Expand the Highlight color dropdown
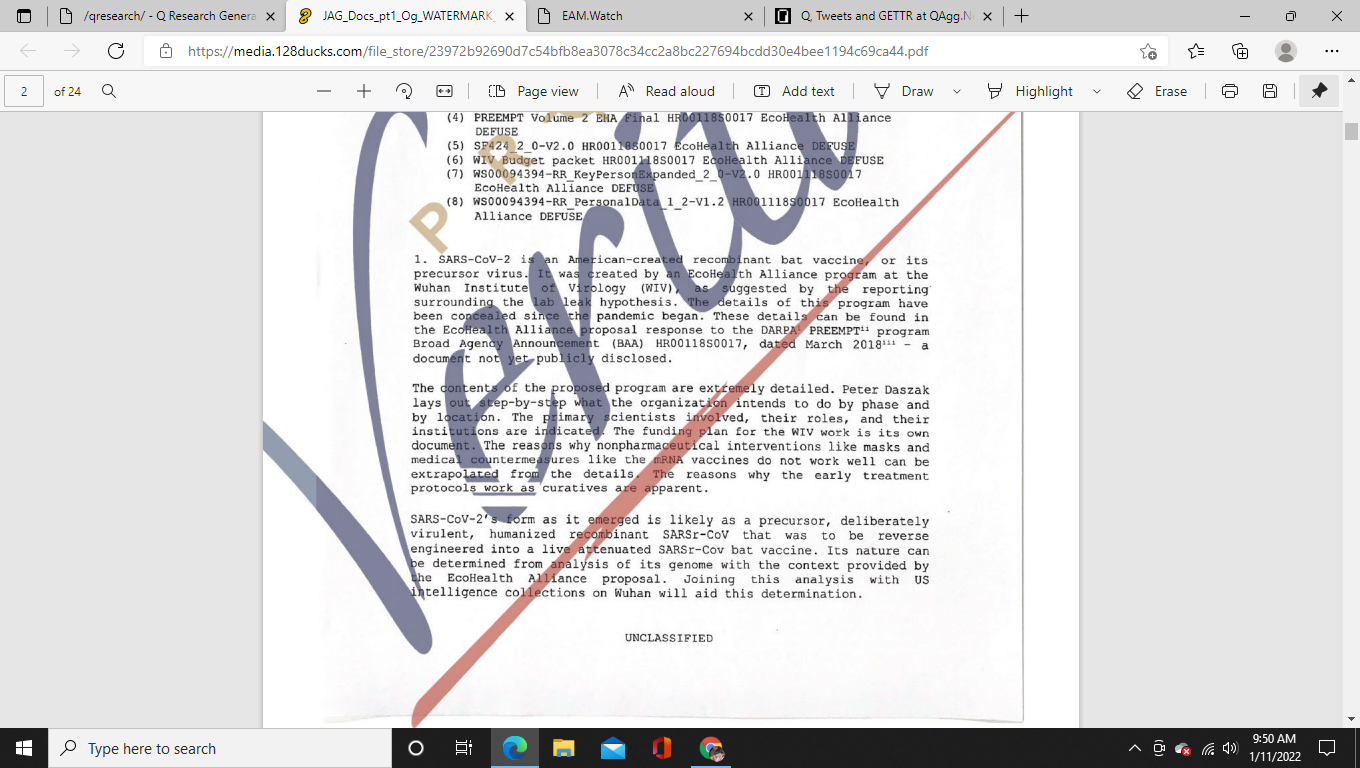1360x768 pixels. (x=1097, y=91)
